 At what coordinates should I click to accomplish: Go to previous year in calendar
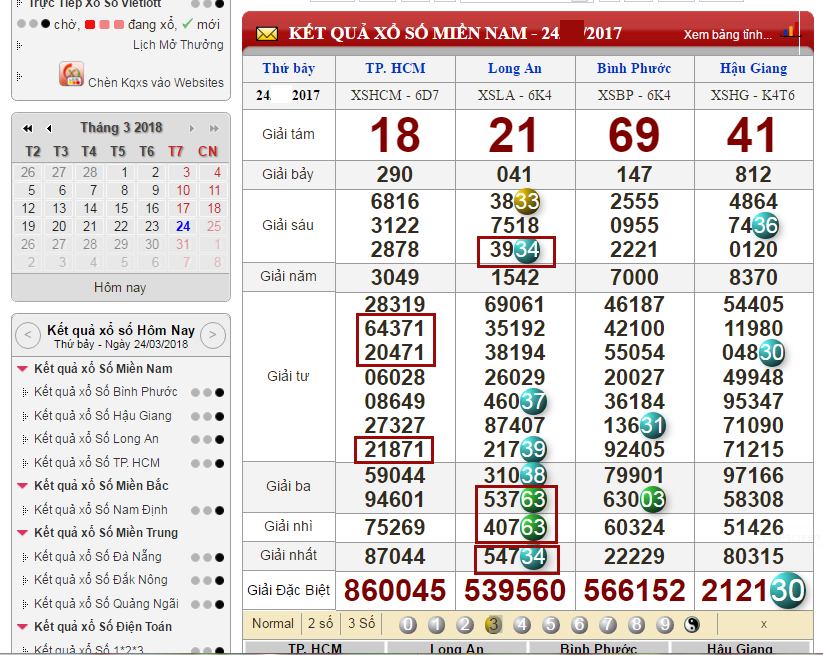(x=28, y=129)
